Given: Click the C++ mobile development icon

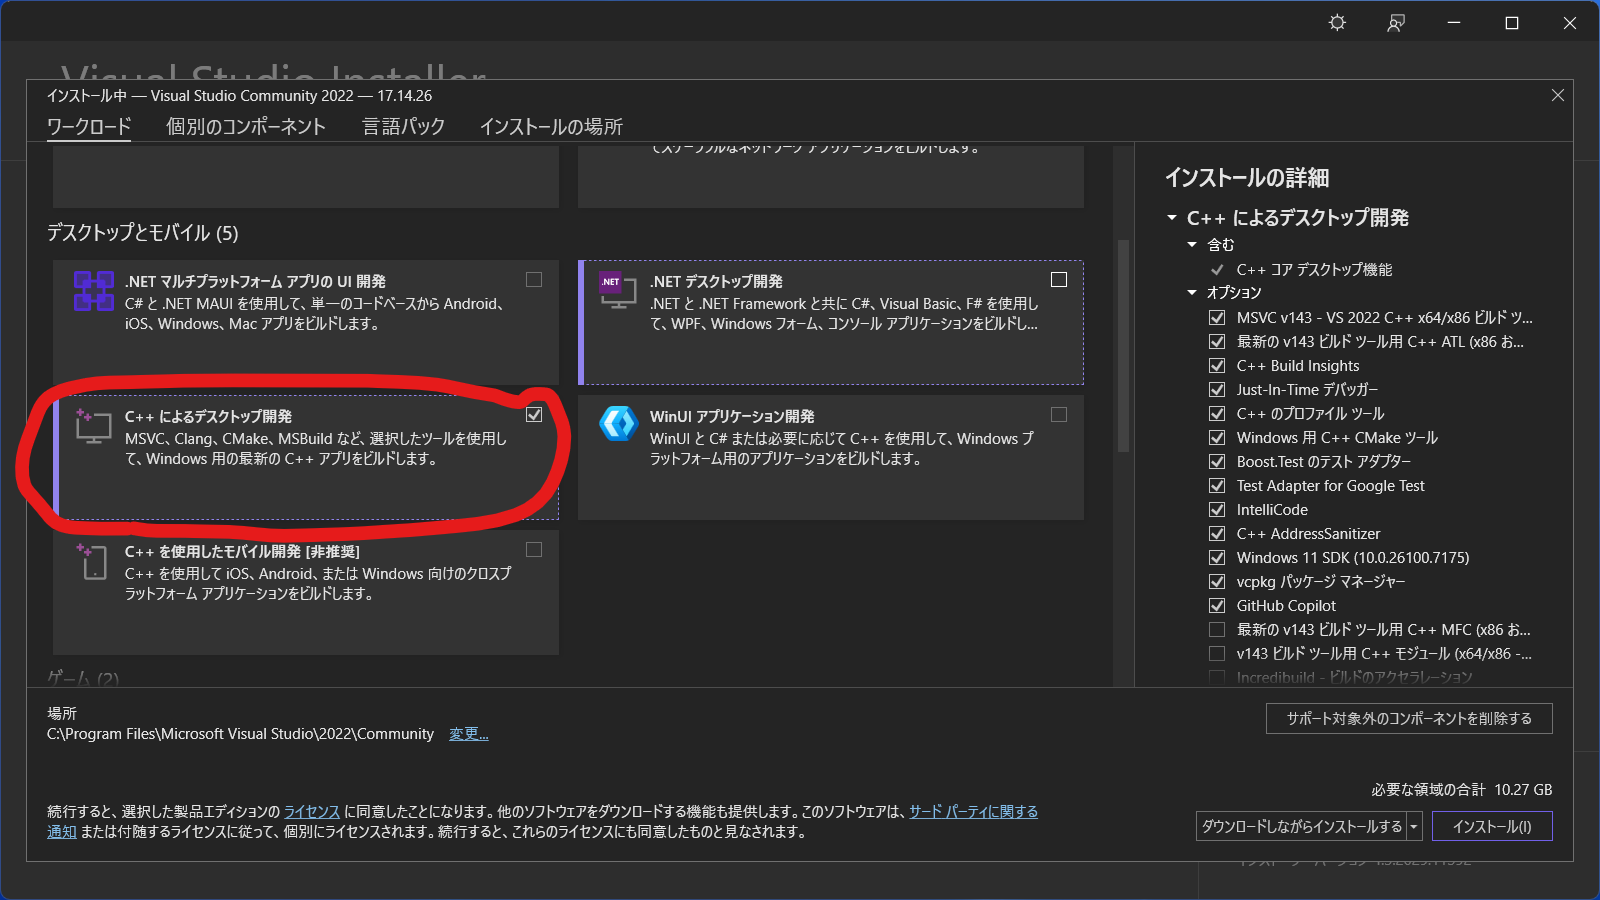Looking at the screenshot, I should tap(92, 561).
